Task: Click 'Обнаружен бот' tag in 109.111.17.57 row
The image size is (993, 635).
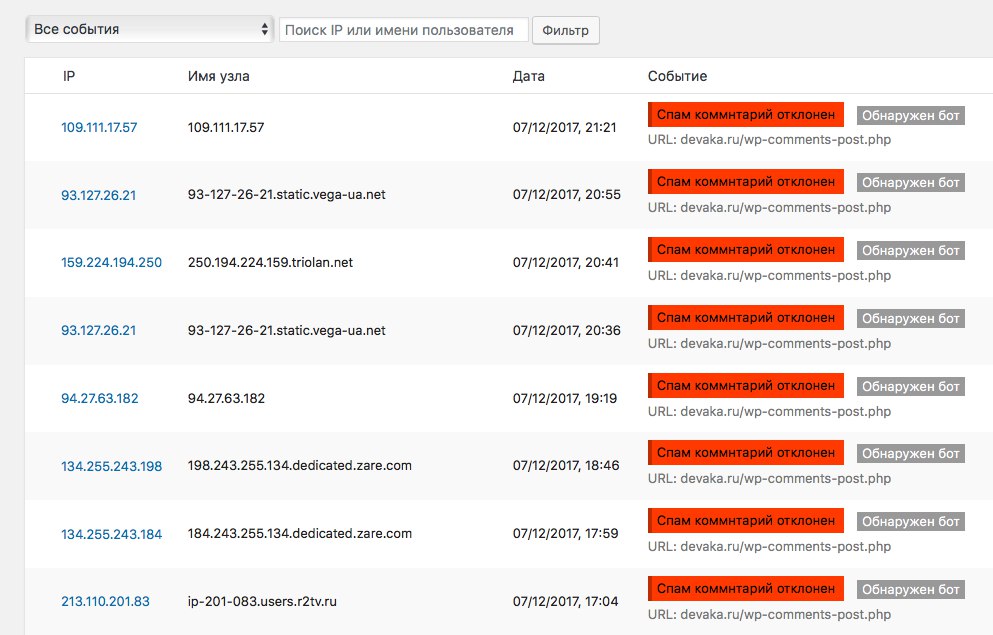Action: [x=911, y=115]
